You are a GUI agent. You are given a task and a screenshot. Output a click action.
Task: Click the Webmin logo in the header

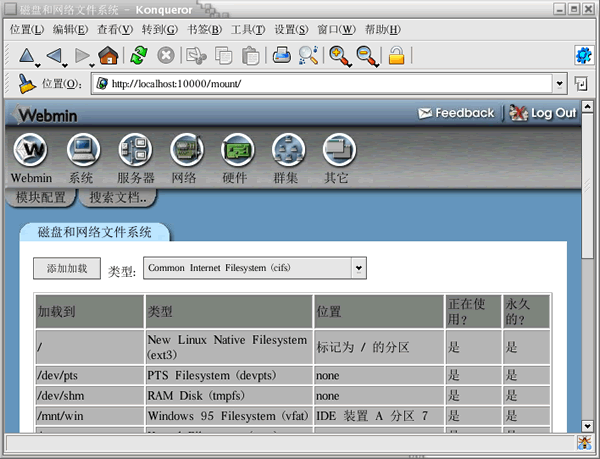tap(45, 115)
